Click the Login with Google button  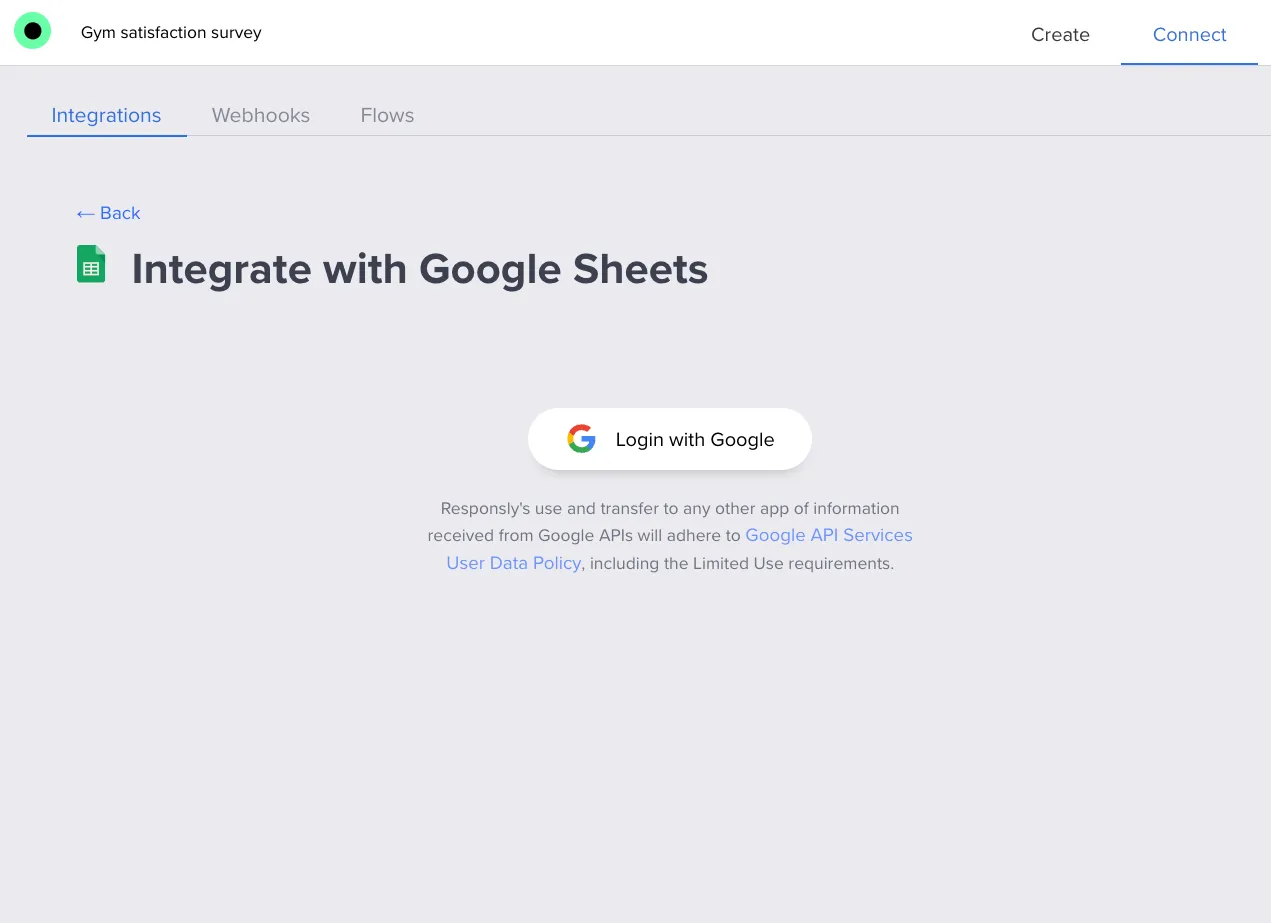[670, 438]
